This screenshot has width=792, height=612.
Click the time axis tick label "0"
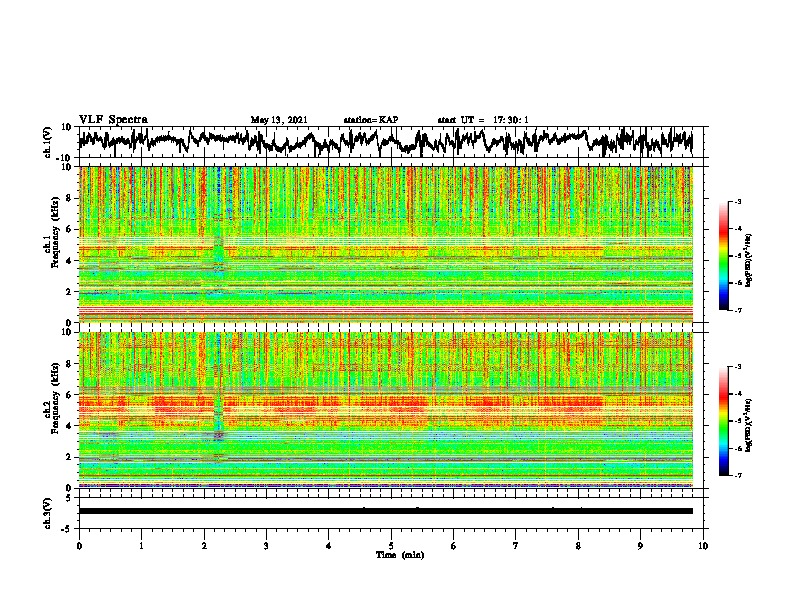79,546
